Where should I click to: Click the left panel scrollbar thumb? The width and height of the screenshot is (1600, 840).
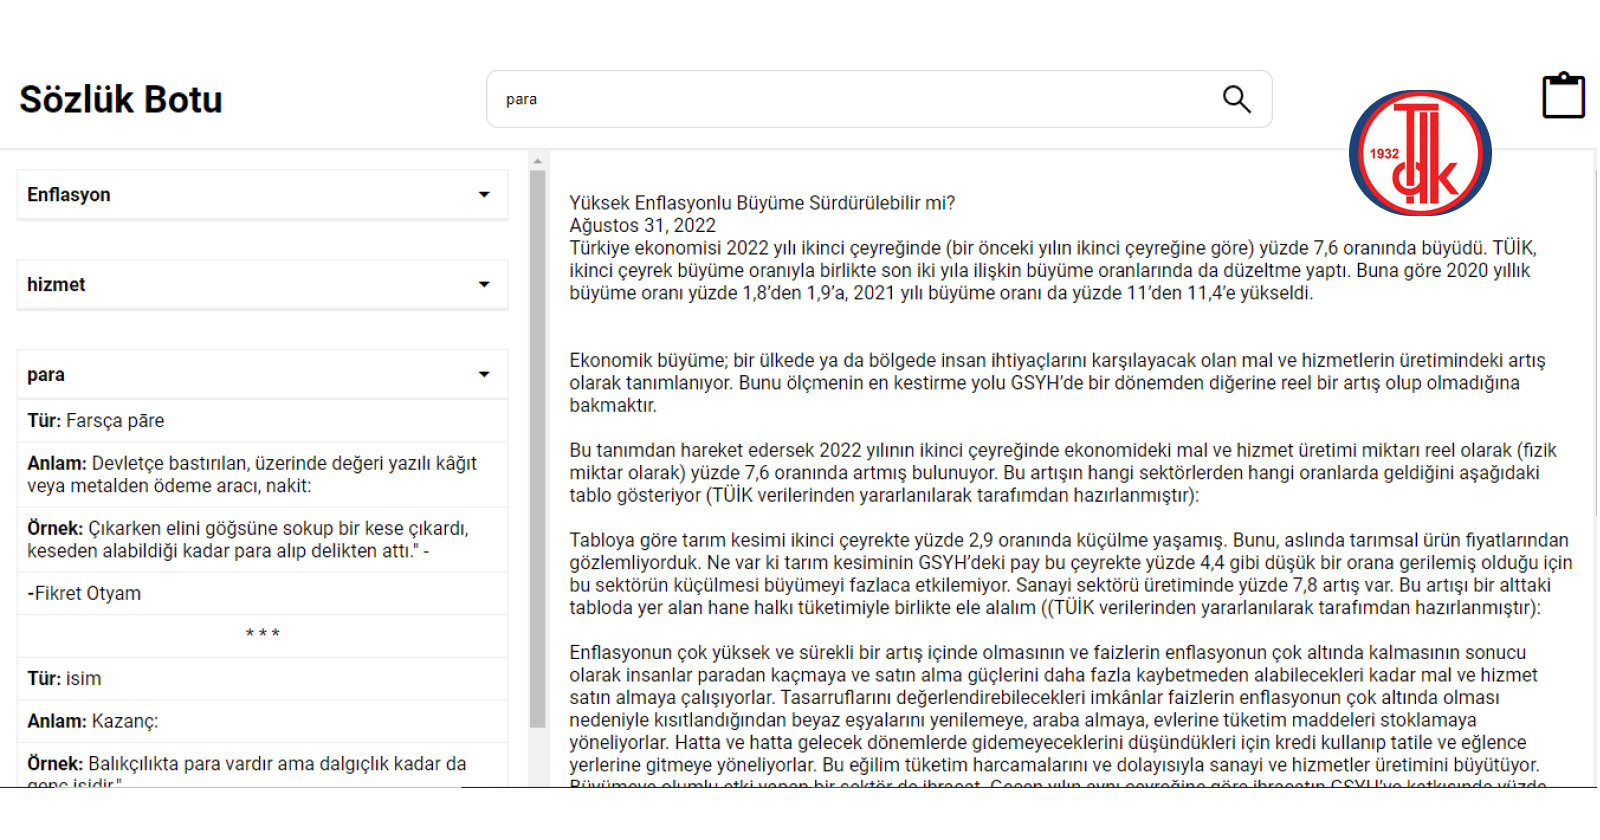tap(538, 449)
